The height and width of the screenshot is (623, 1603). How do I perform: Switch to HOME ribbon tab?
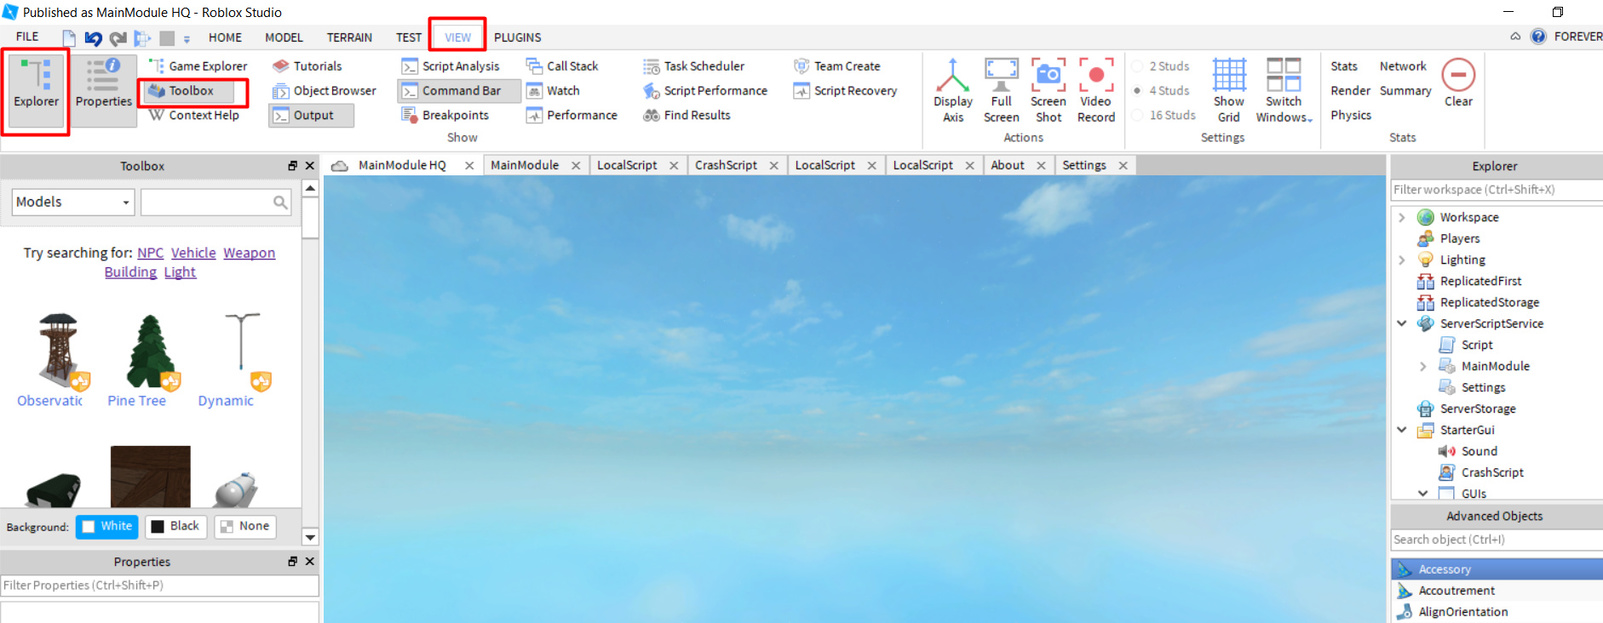(225, 37)
